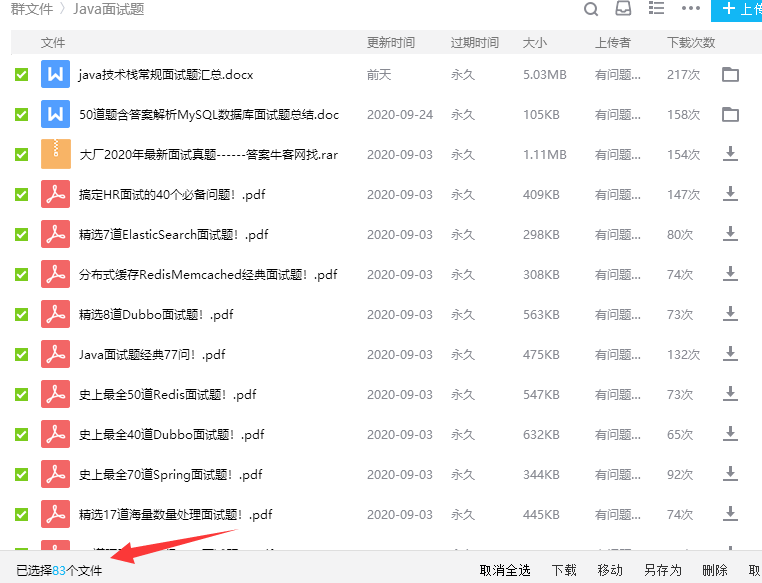Click 另存为 in bottom action bar
Image resolution: width=762 pixels, height=583 pixels.
662,570
